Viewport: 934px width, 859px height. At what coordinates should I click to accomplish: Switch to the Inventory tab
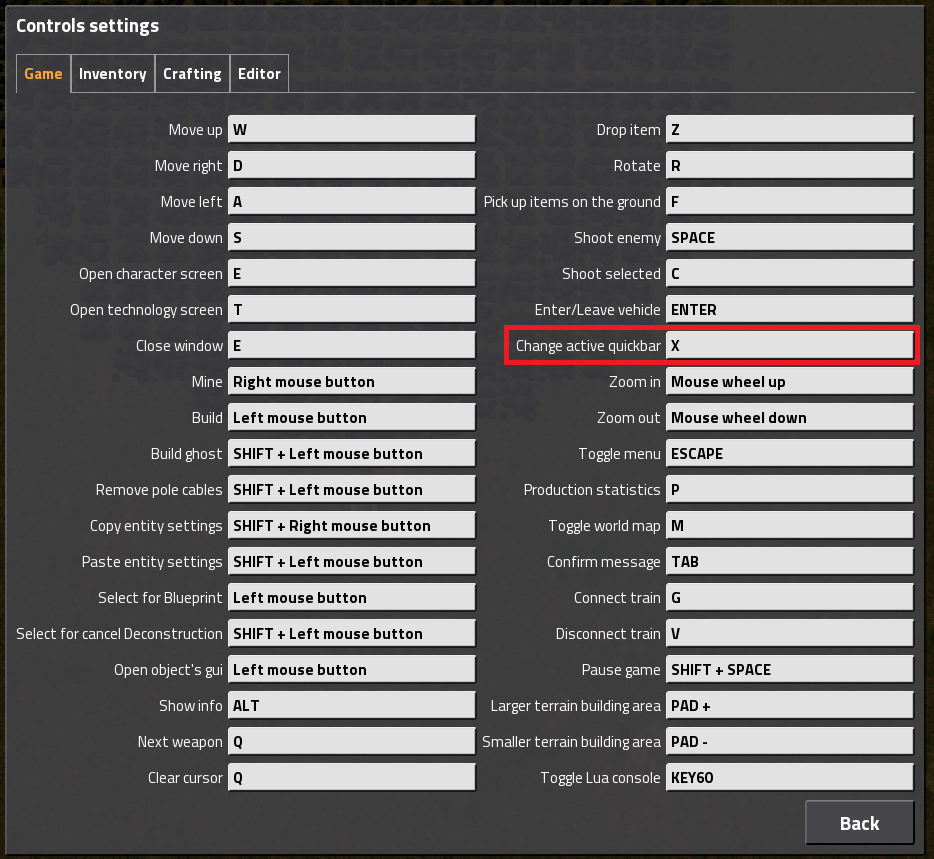113,74
